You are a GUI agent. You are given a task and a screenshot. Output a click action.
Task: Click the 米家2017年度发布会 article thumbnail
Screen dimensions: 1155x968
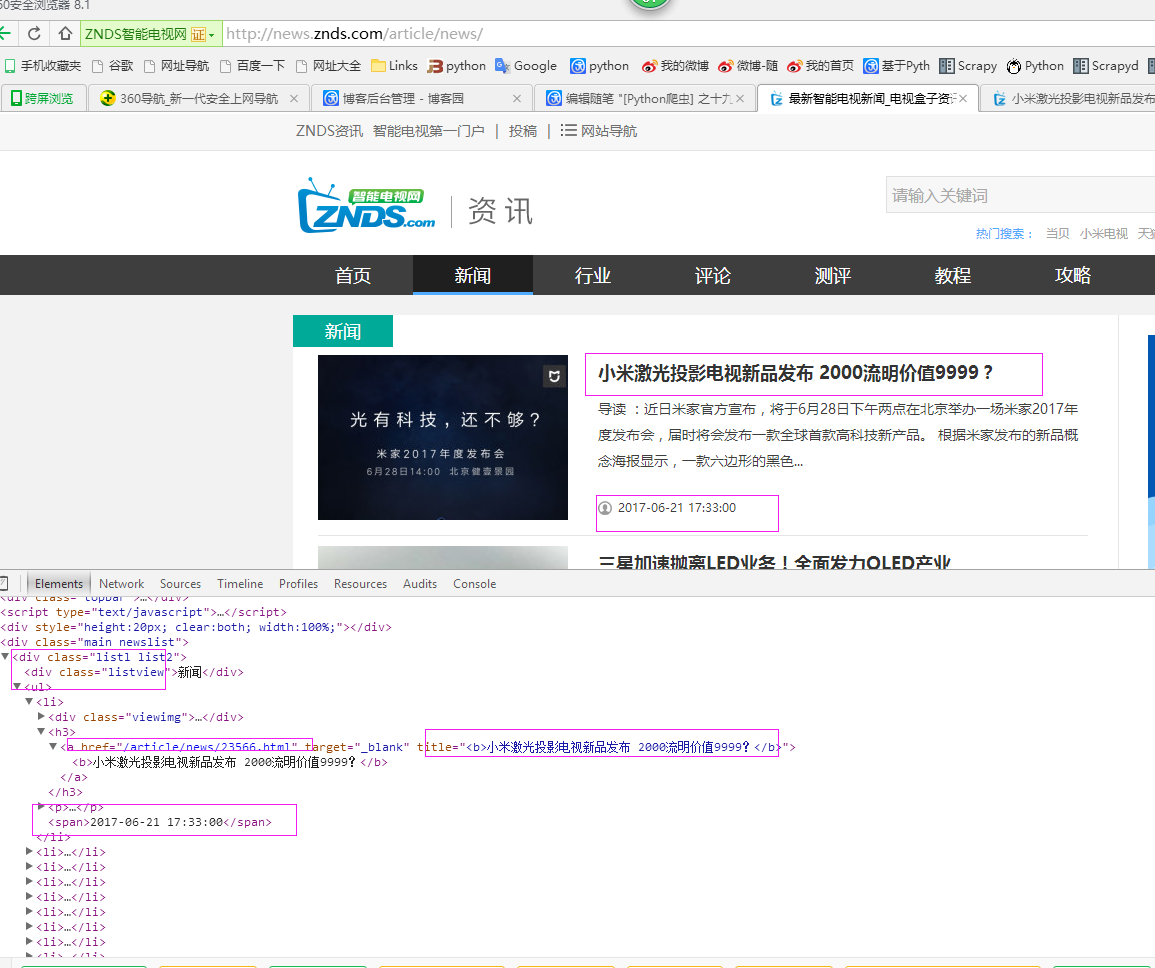(443, 438)
